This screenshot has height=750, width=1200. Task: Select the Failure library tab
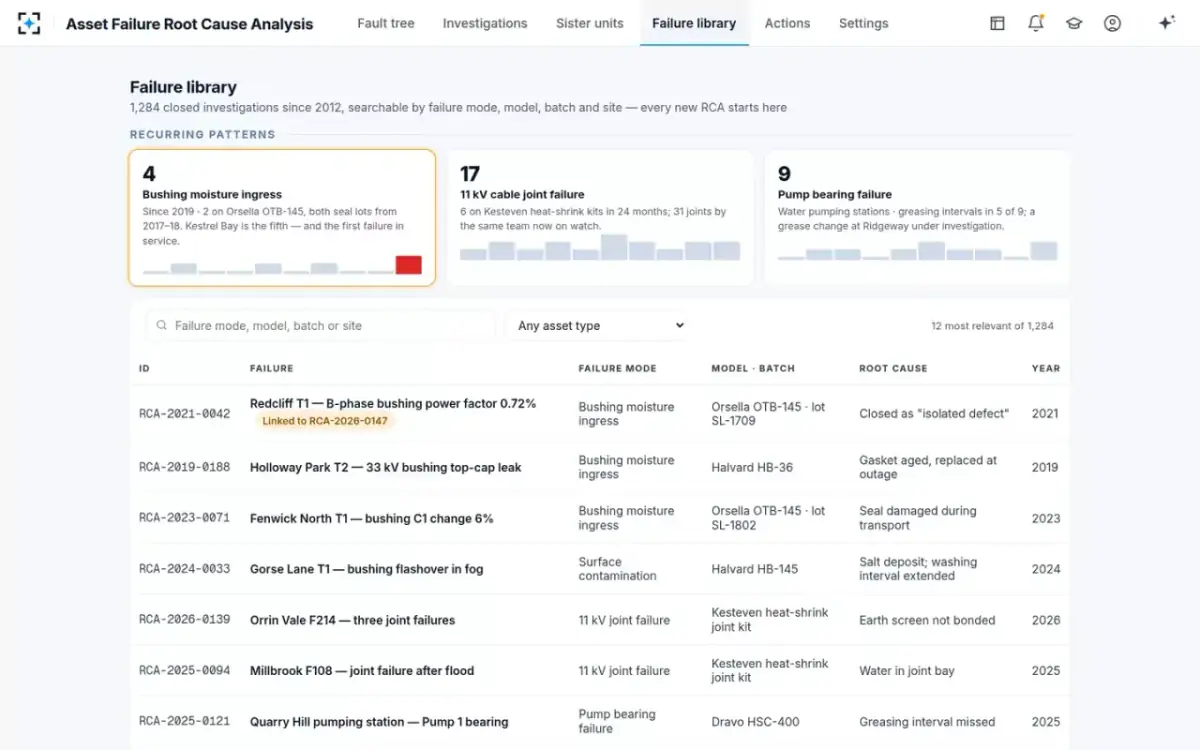tap(694, 23)
